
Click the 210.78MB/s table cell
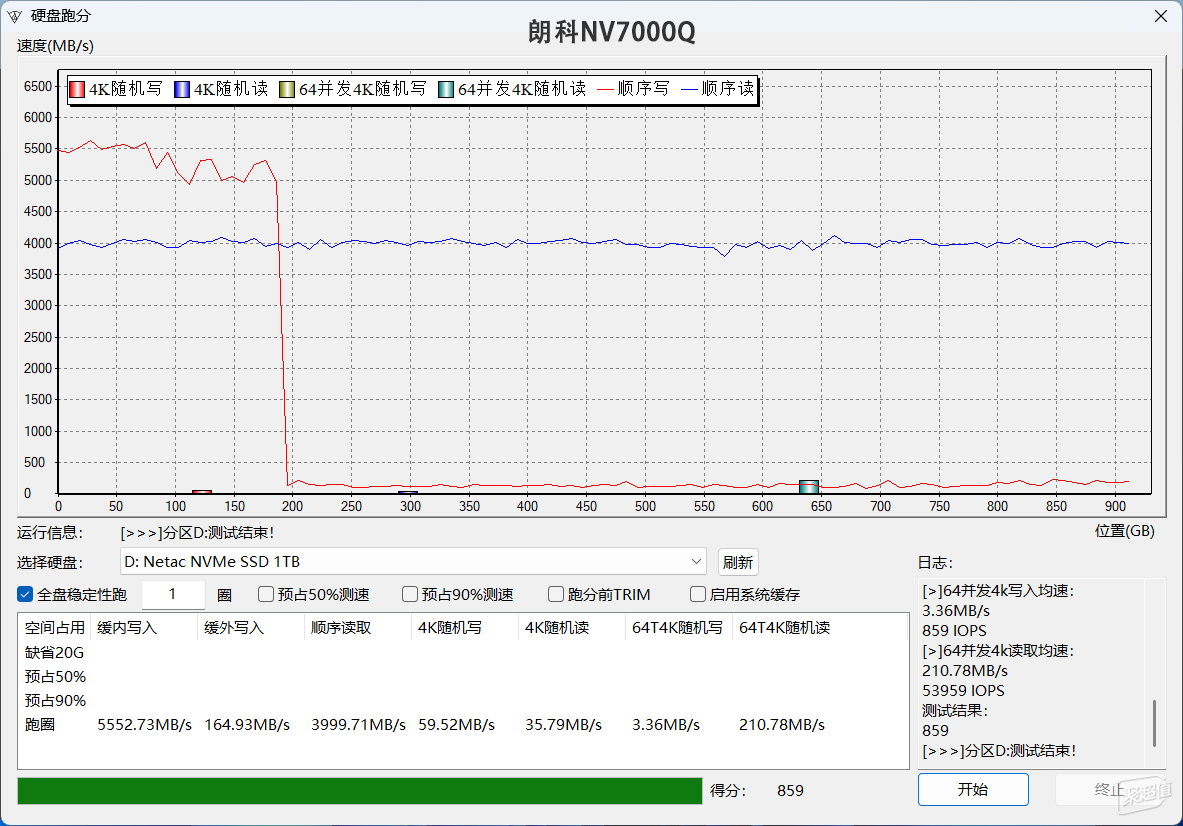[x=782, y=725]
